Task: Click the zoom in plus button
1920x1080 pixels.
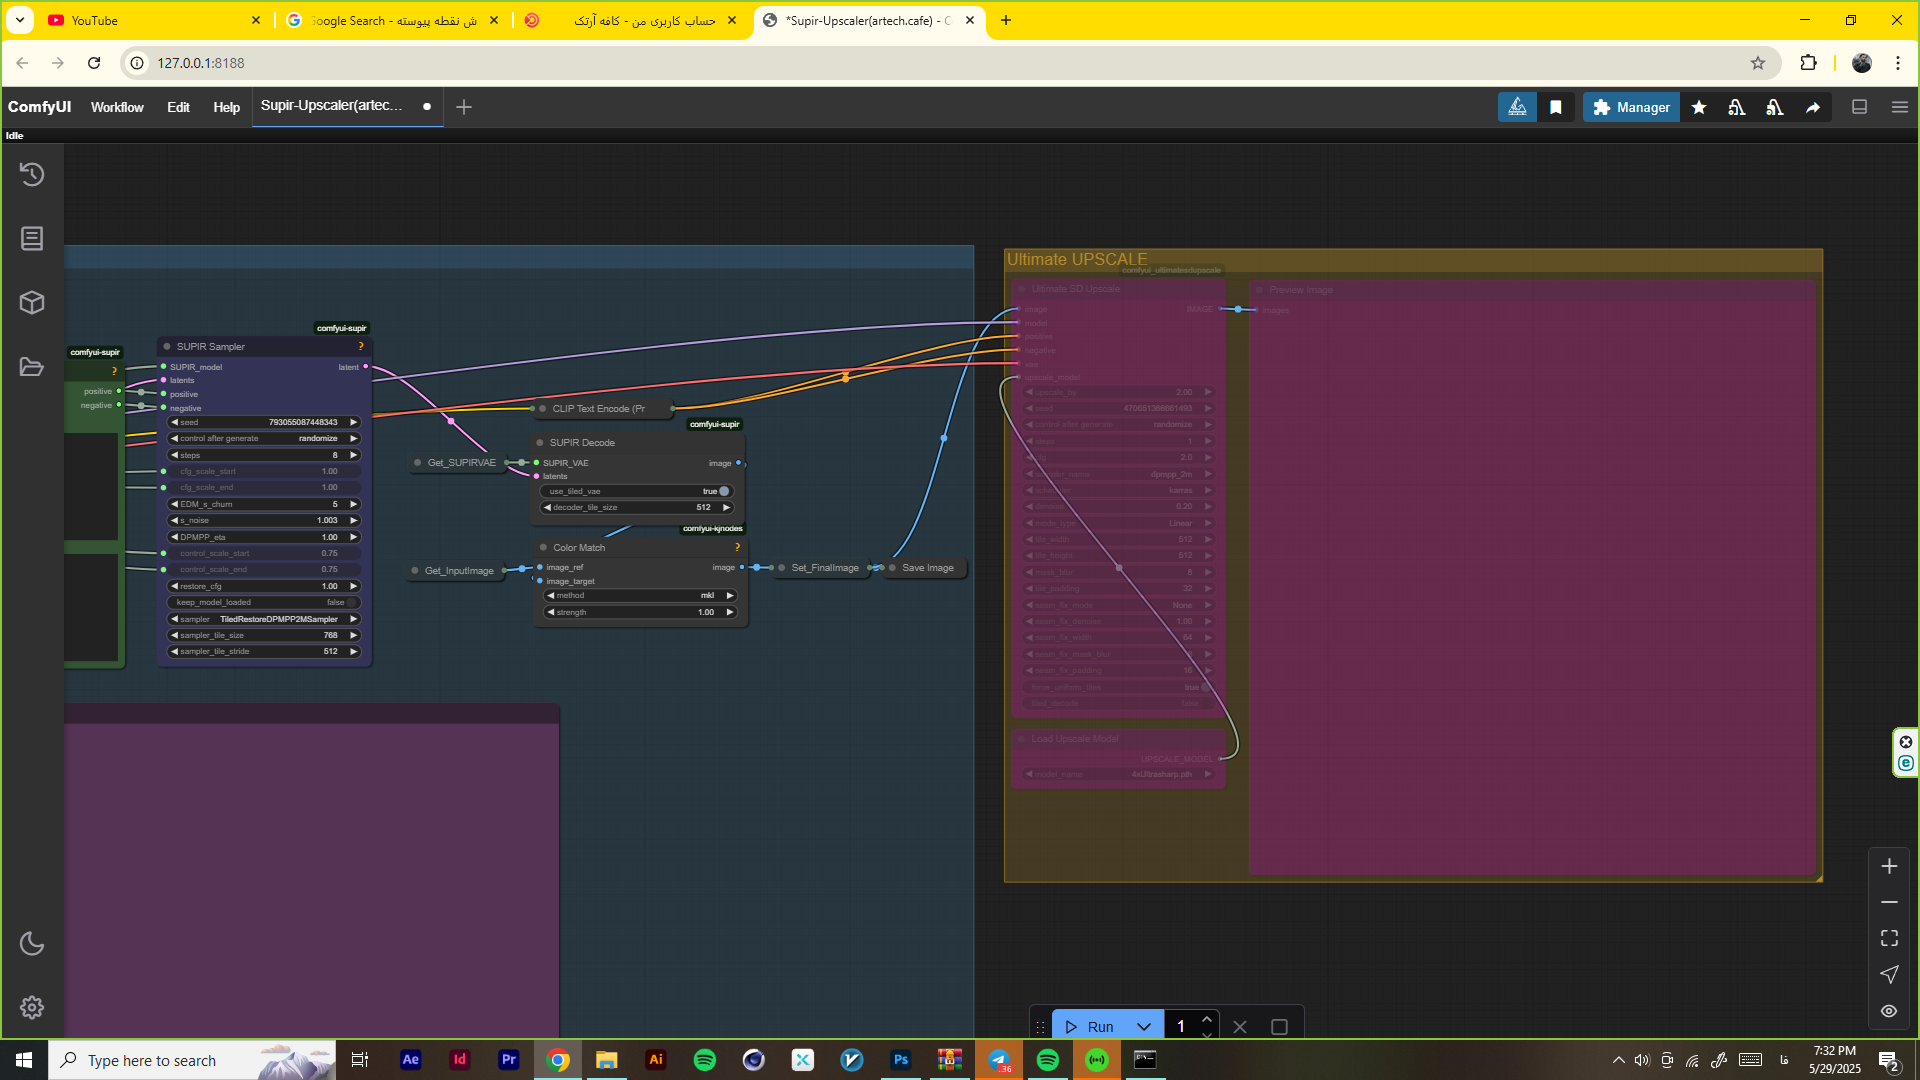Action: coord(1889,866)
